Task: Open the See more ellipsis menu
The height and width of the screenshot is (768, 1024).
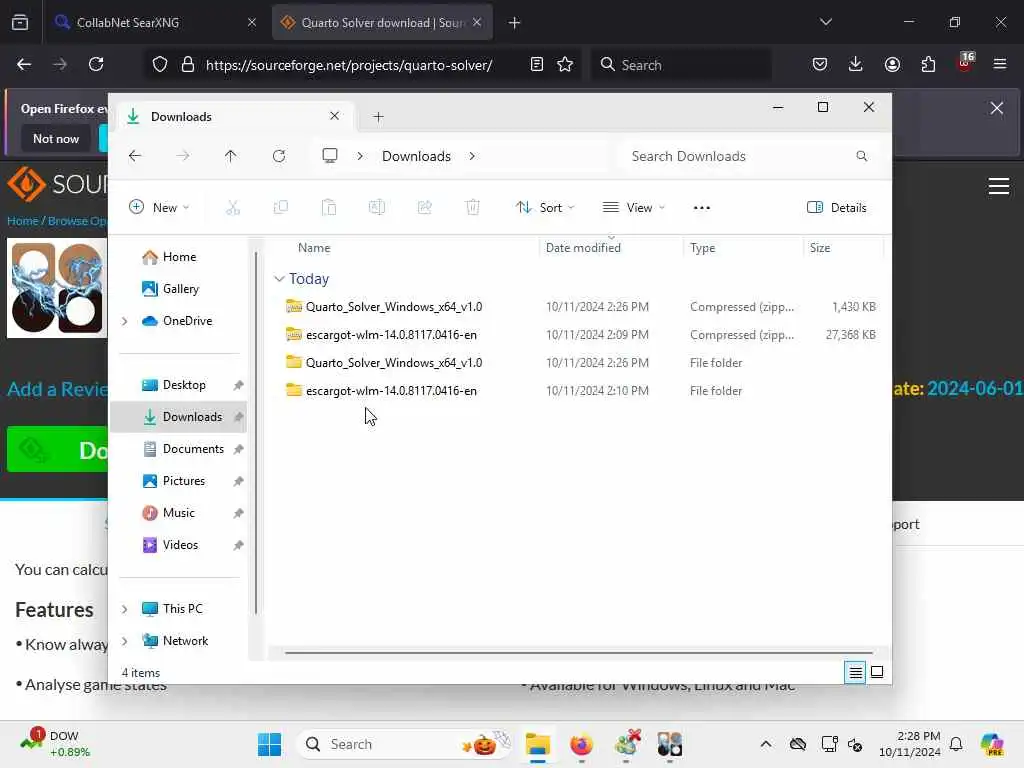Action: coord(701,208)
